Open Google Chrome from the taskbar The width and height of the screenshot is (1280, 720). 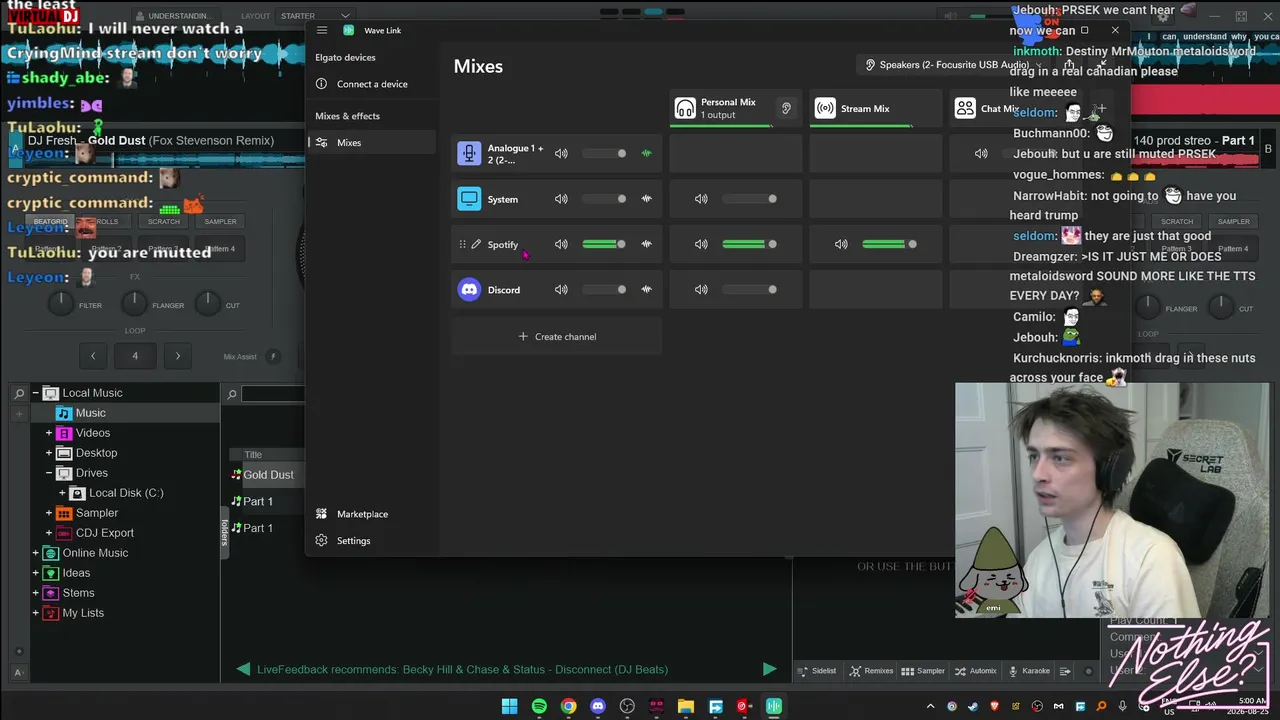click(568, 706)
